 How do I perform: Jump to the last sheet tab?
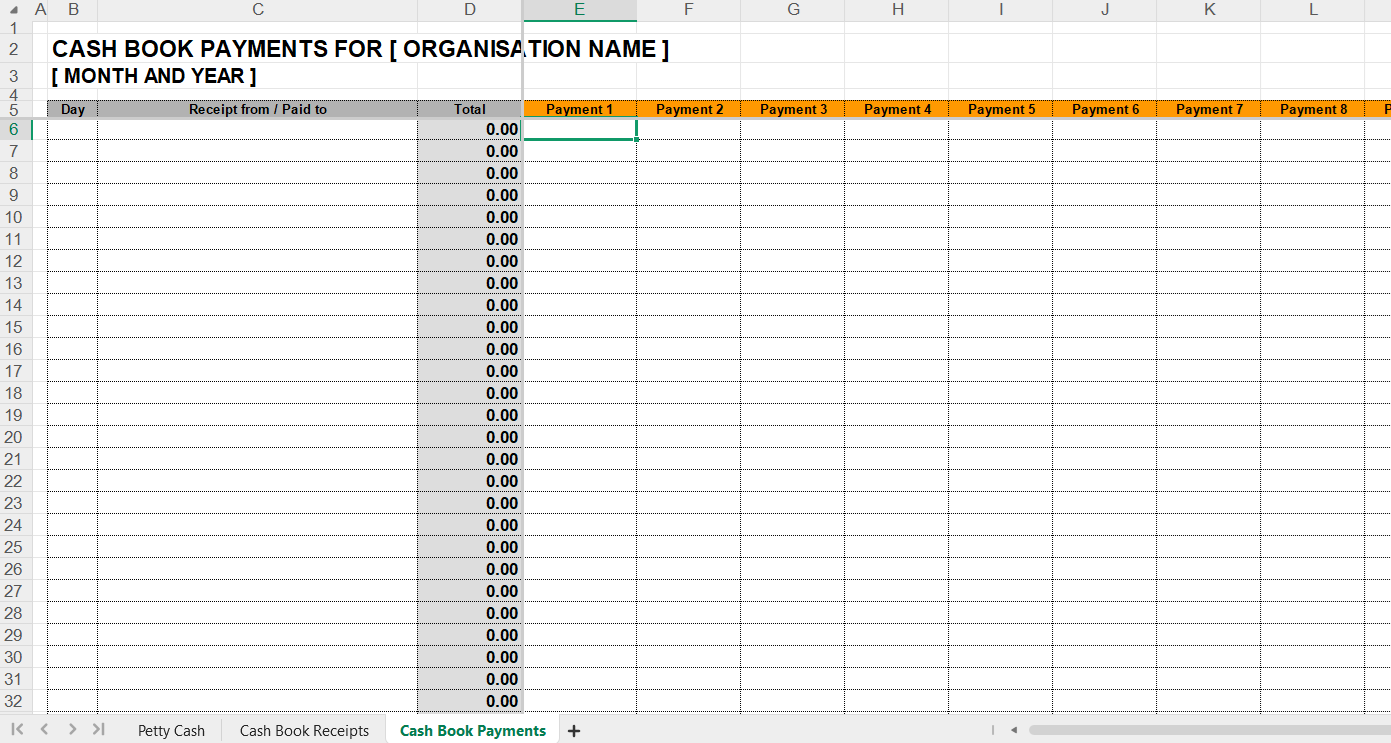(x=98, y=730)
